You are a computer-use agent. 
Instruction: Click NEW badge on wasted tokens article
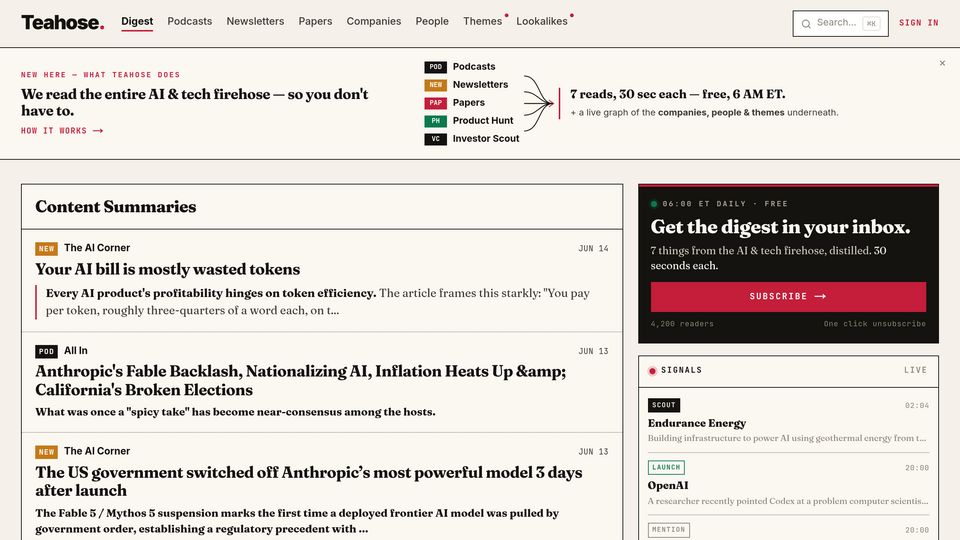click(47, 249)
